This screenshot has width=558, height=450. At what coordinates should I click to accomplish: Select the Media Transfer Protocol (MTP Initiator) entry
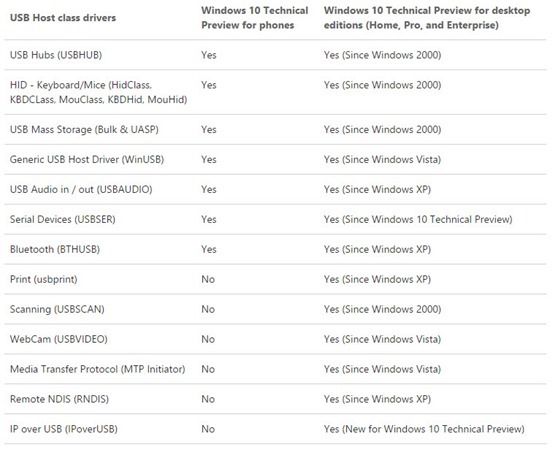[x=98, y=369]
